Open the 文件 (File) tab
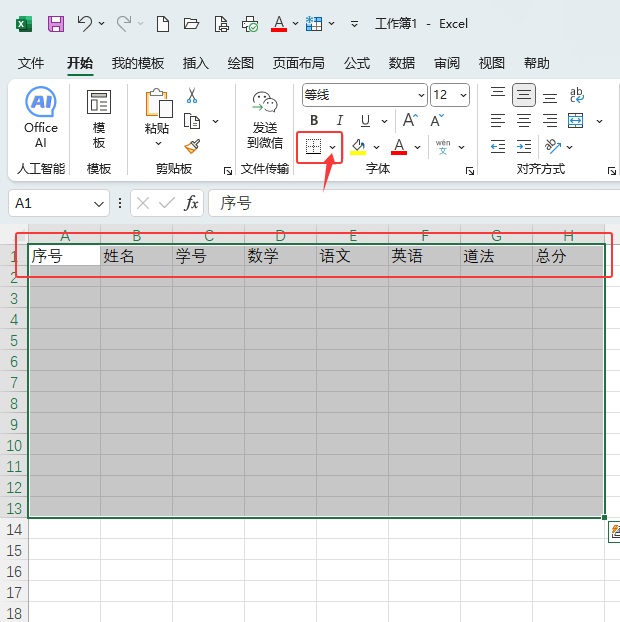The image size is (620, 622). click(x=31, y=63)
